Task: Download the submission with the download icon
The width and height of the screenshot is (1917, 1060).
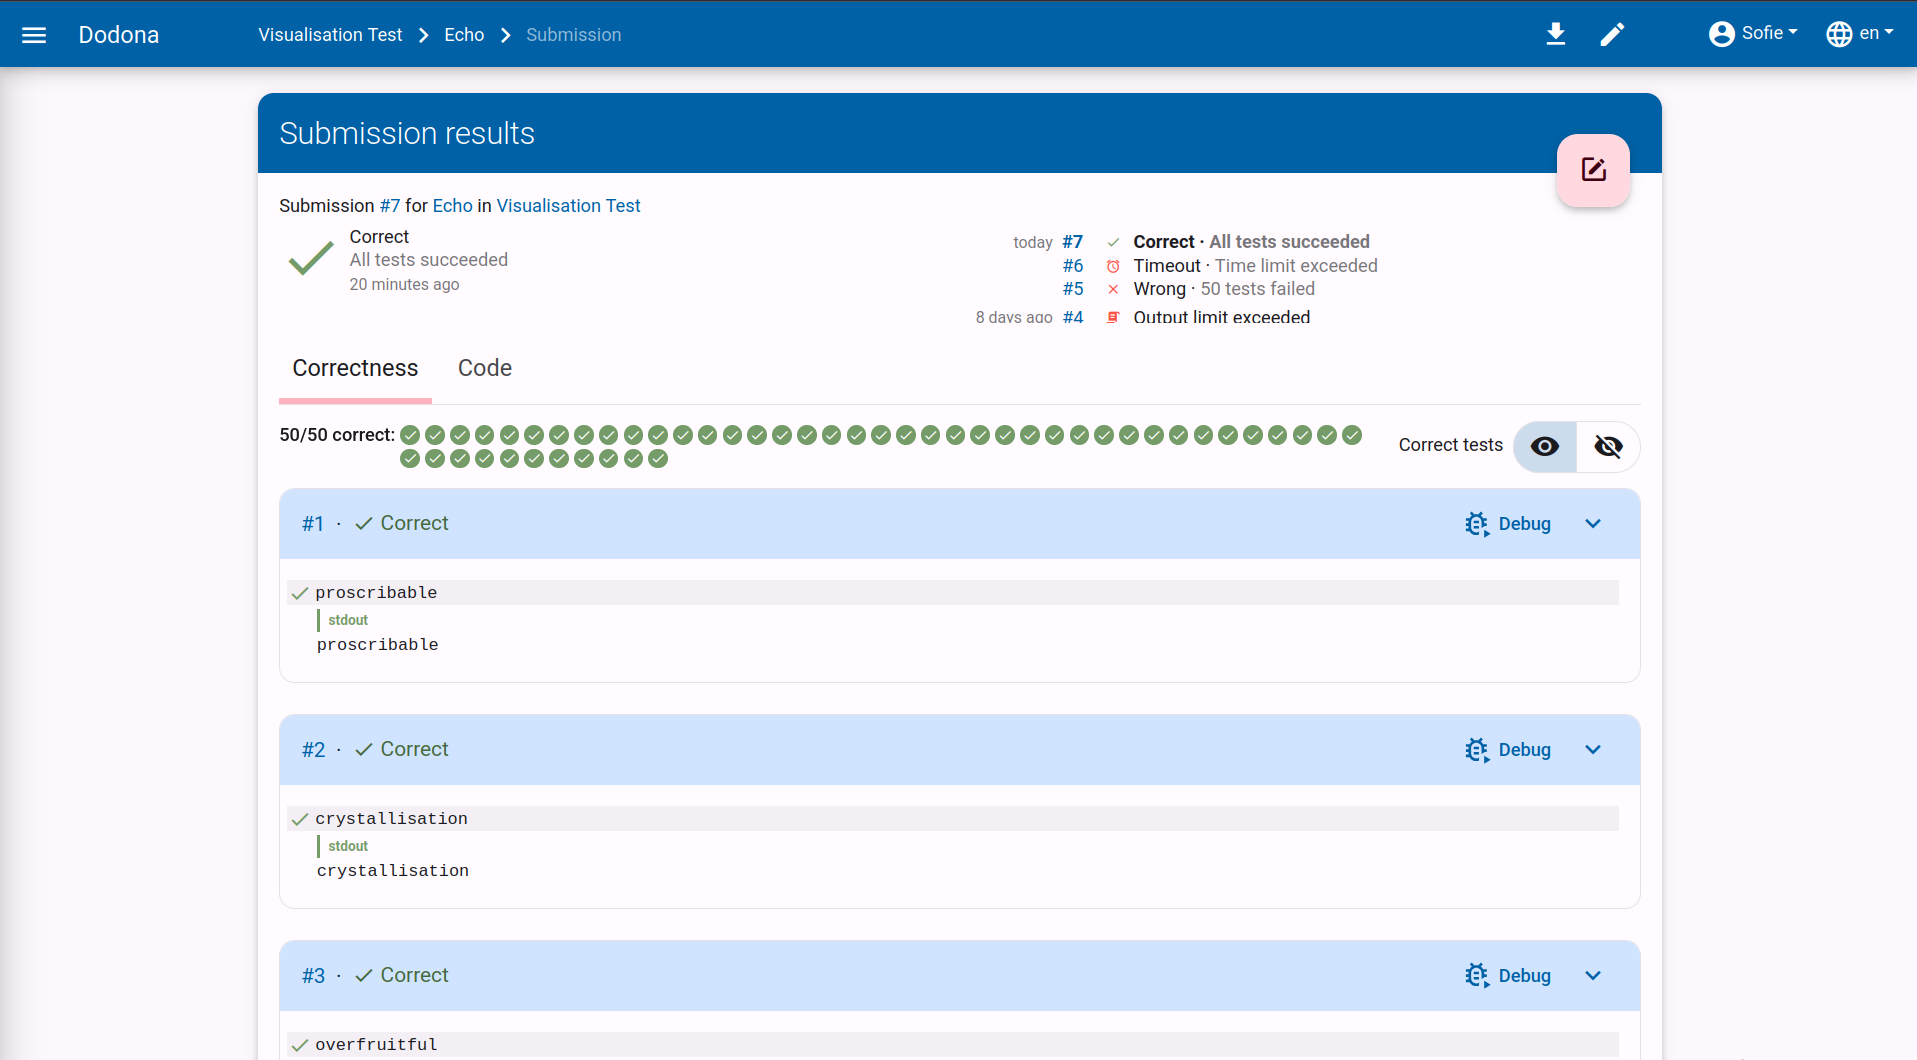Action: [x=1555, y=34]
